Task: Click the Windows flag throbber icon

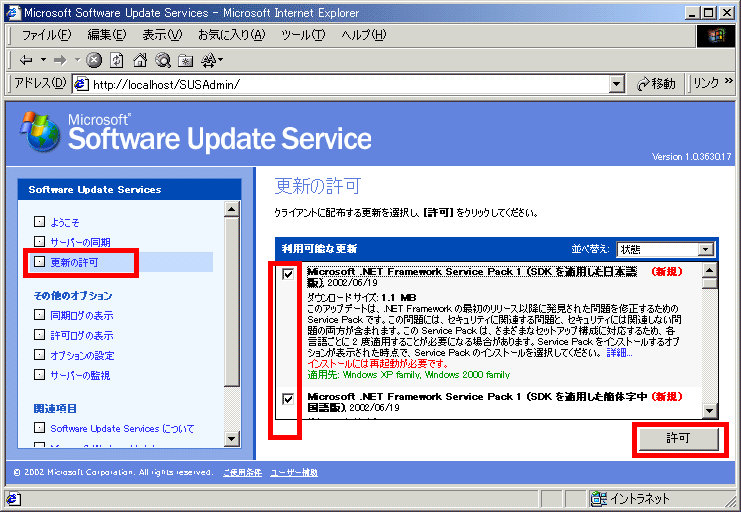Action: (x=716, y=35)
